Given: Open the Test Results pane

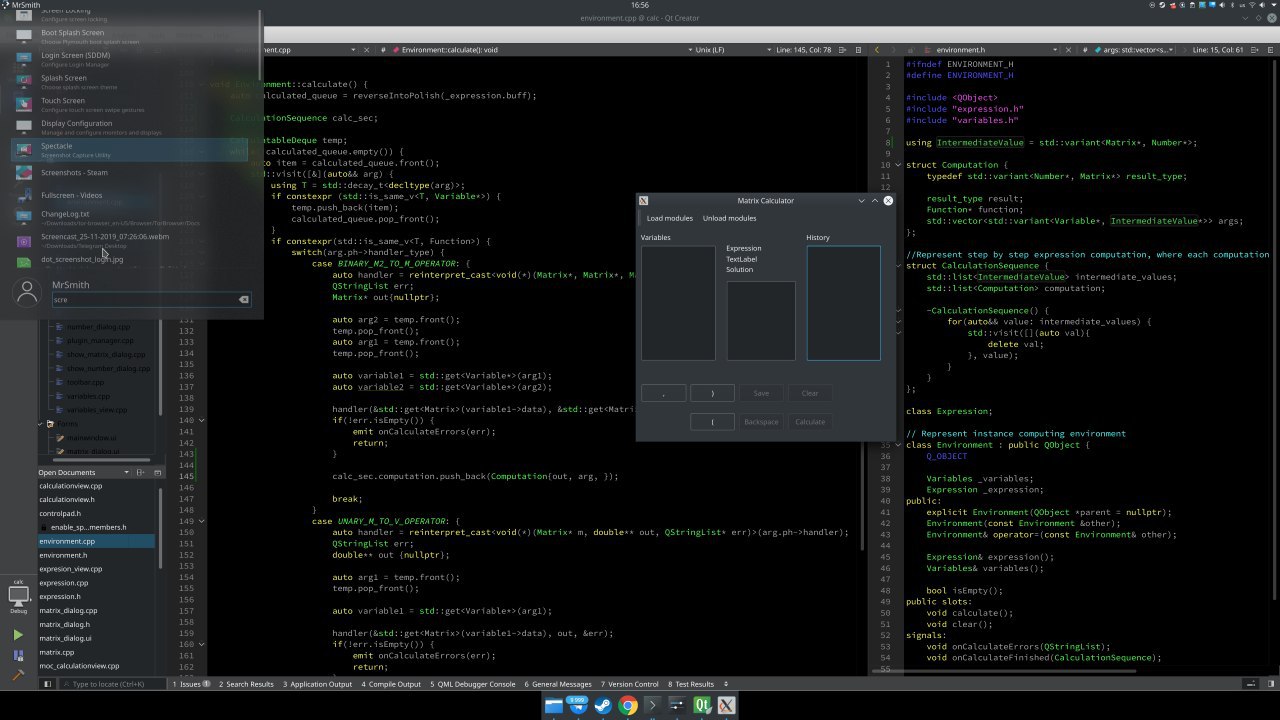Looking at the screenshot, I should point(691,684).
